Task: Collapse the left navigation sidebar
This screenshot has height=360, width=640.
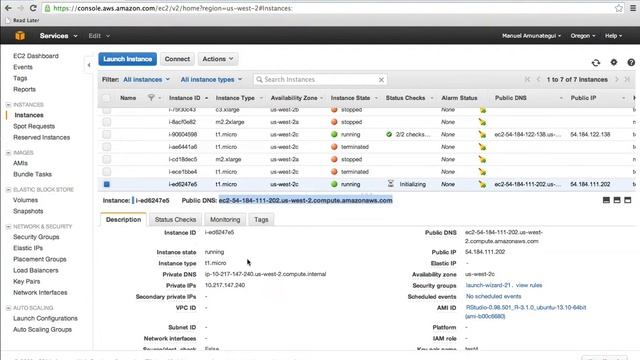Action: pos(89,64)
